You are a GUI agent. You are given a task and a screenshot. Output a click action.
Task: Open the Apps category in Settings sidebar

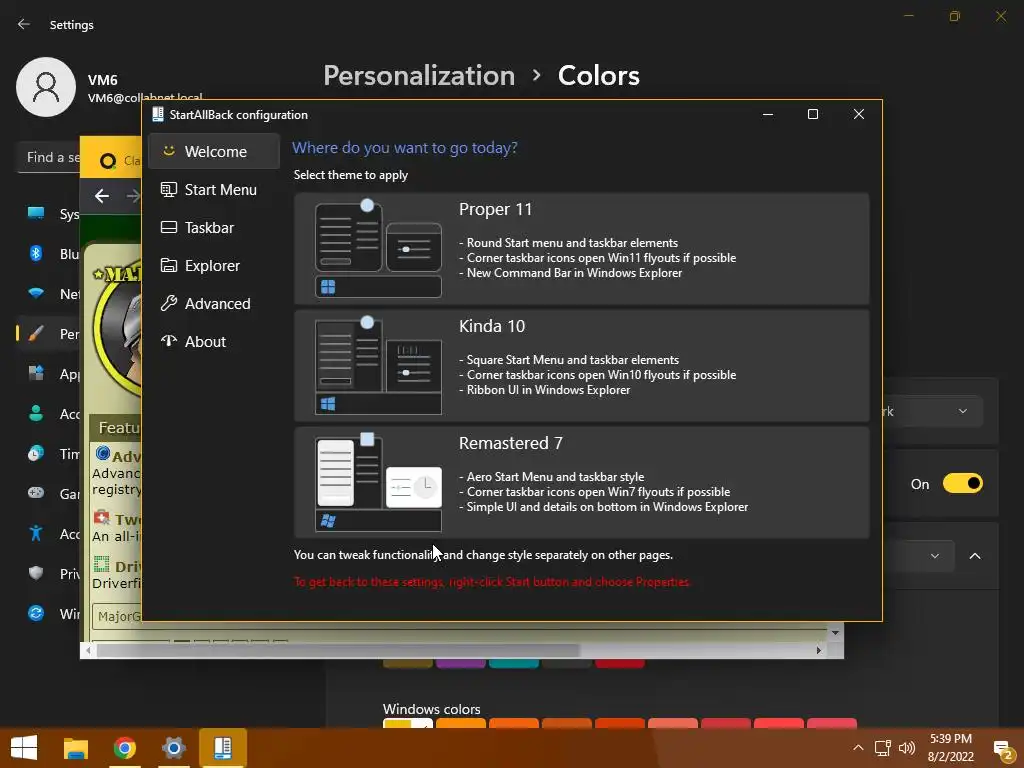click(49, 374)
